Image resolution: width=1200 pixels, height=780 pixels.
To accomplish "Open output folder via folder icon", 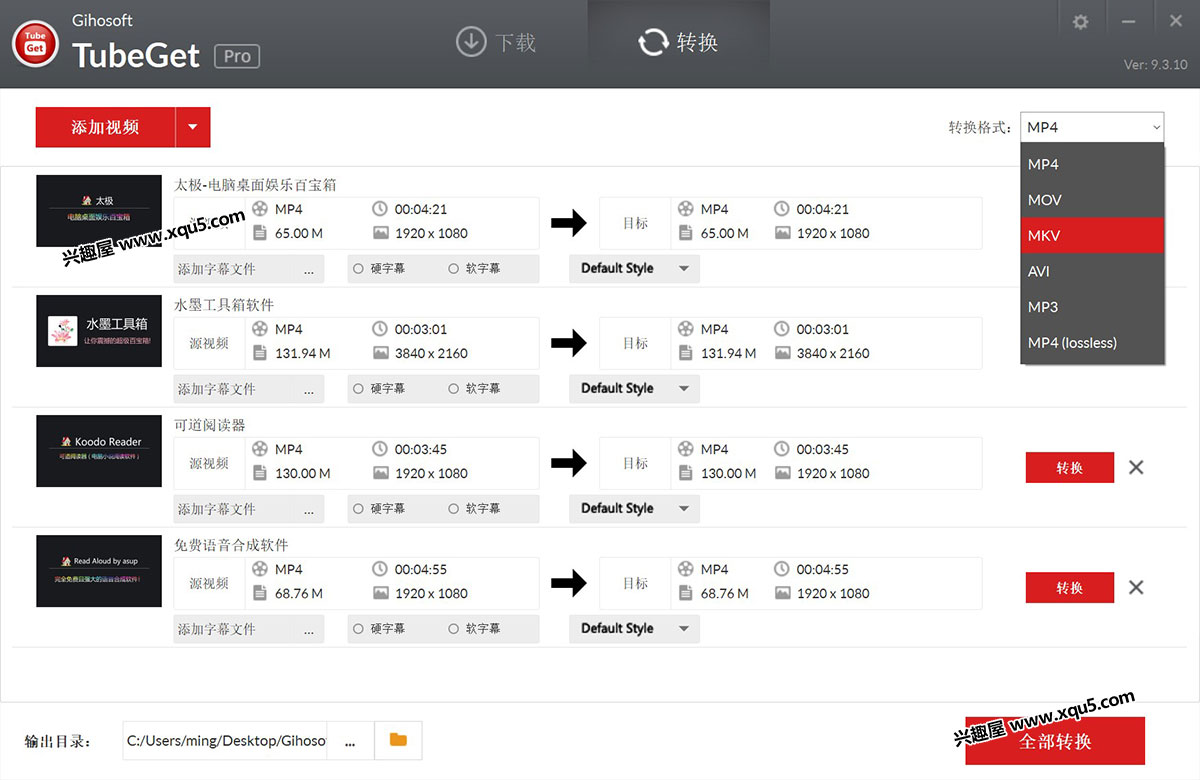I will [398, 741].
